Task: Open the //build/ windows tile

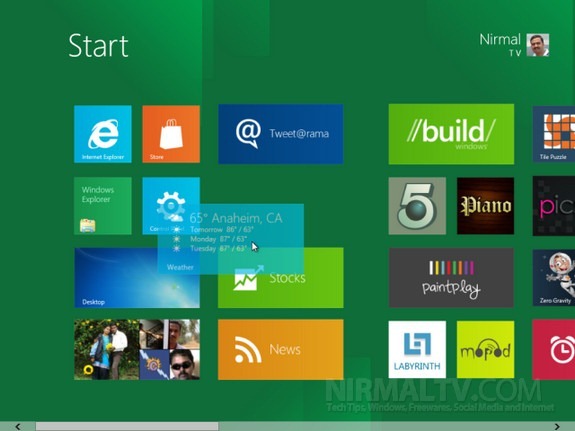Action: [451, 134]
